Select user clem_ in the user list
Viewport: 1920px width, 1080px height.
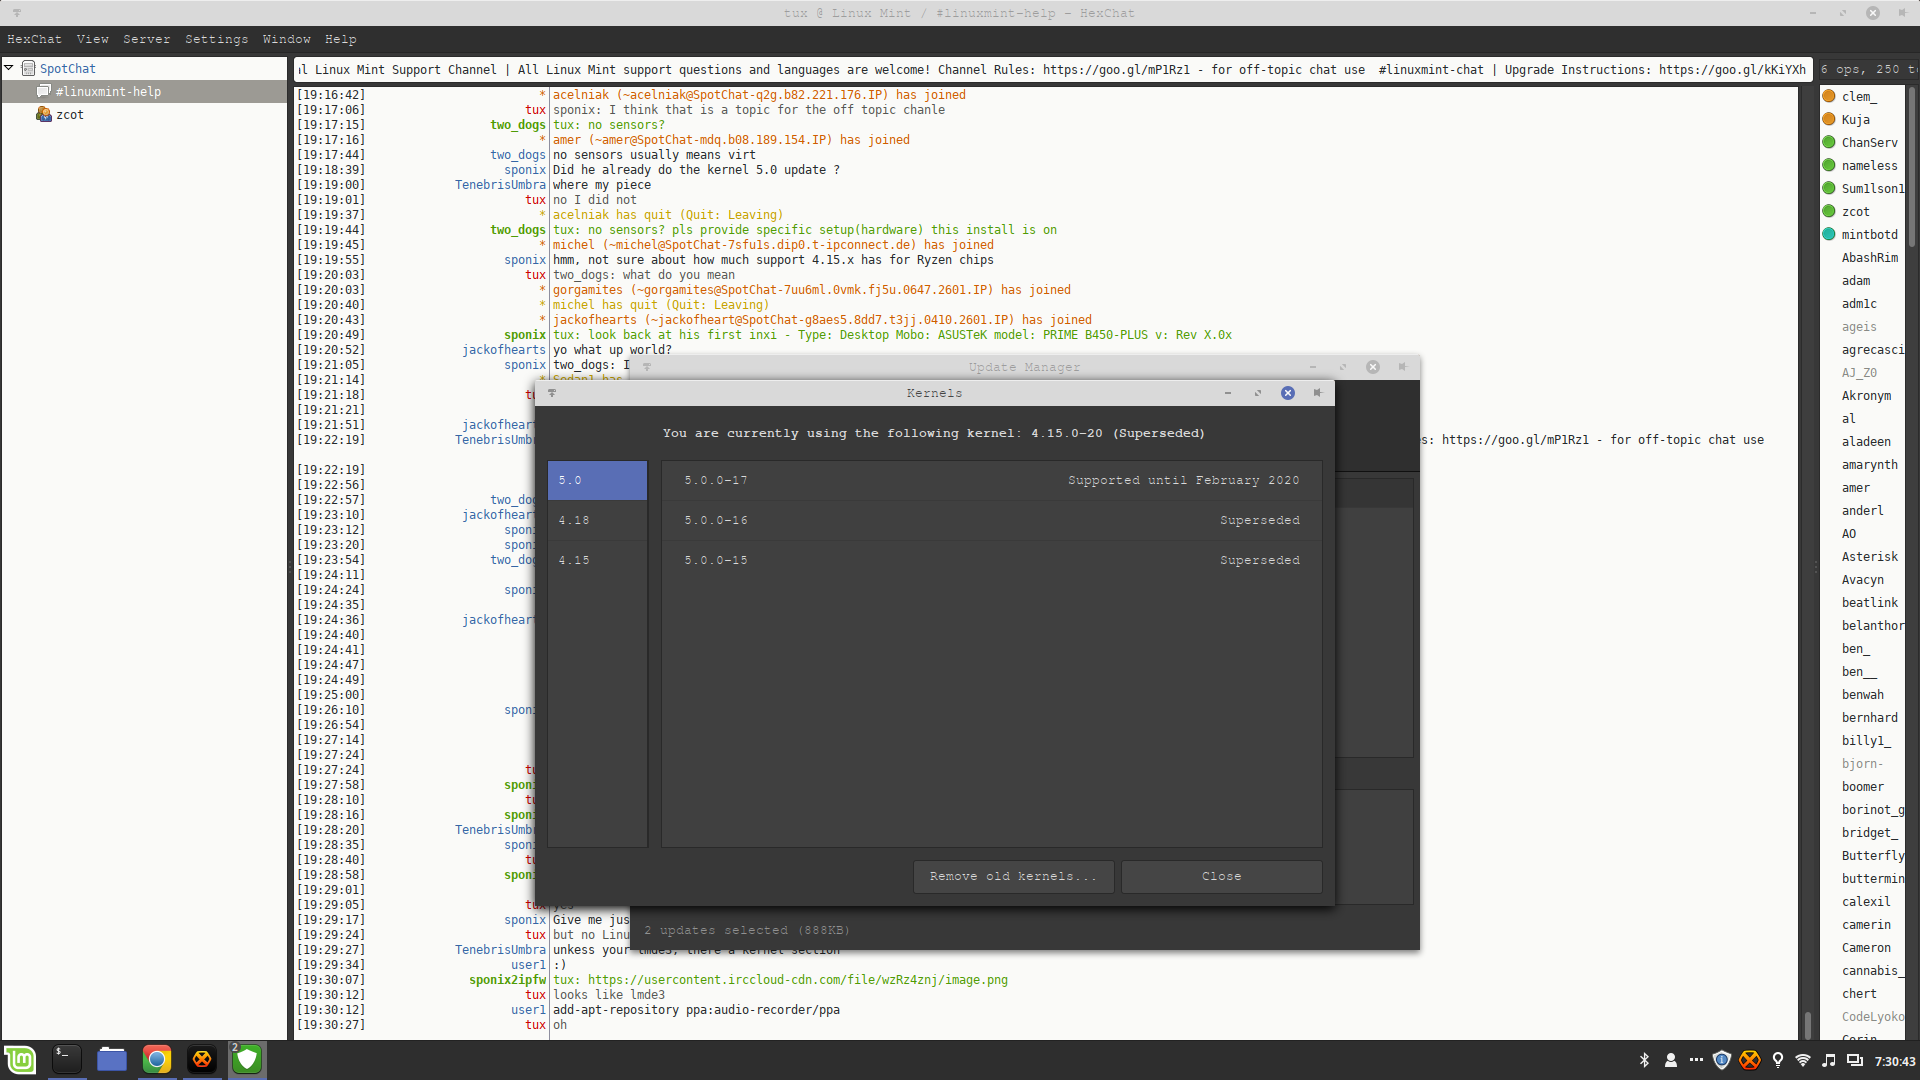1862,96
